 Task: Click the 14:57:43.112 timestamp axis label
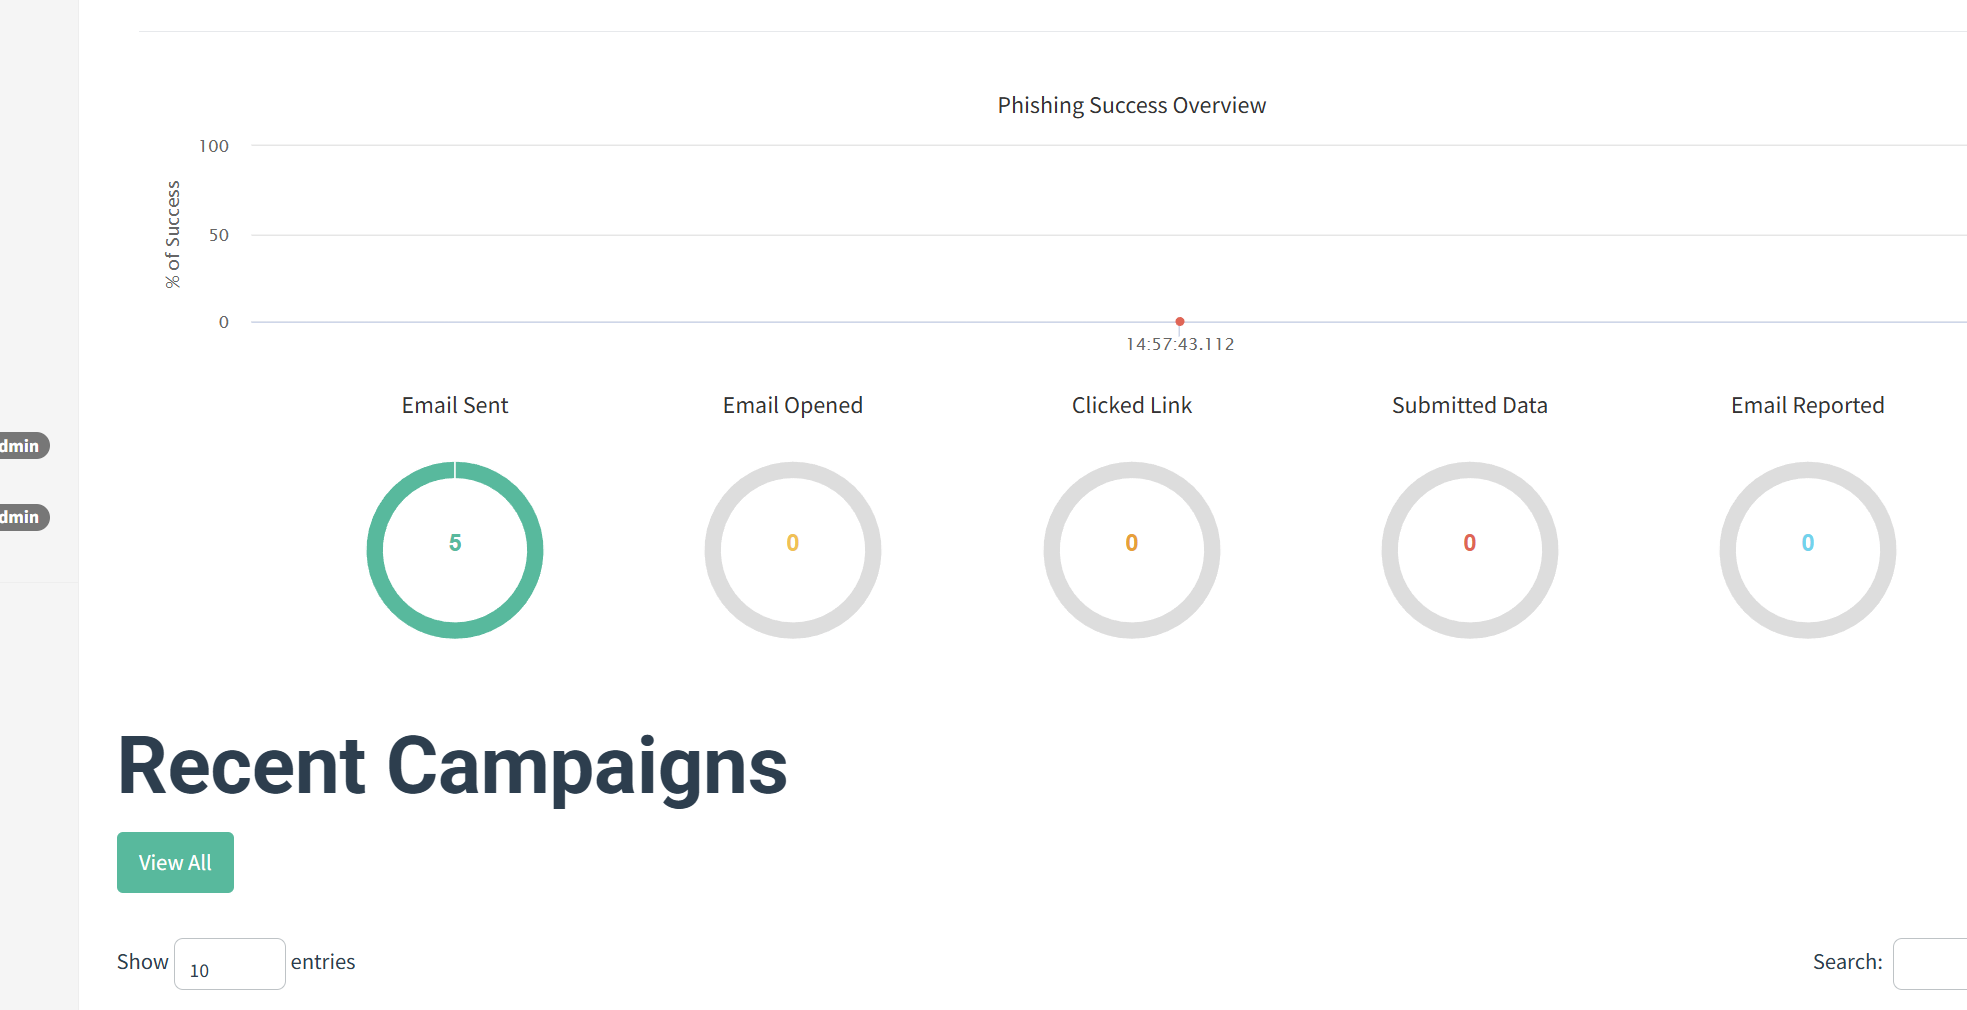coord(1180,344)
